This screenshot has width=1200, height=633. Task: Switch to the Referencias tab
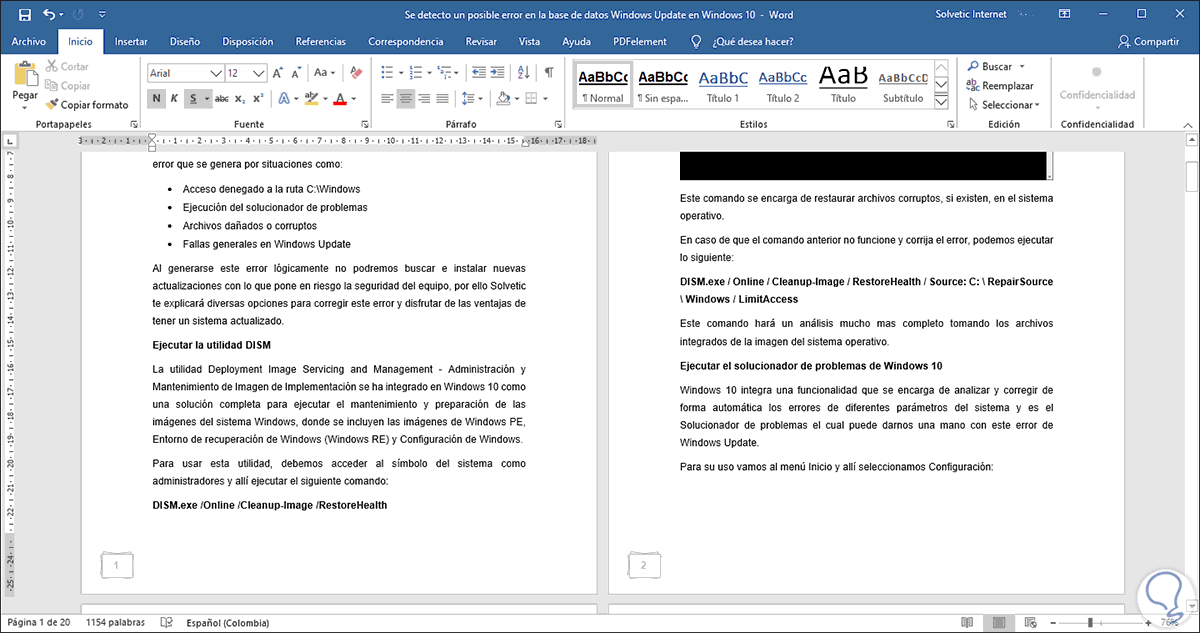320,42
